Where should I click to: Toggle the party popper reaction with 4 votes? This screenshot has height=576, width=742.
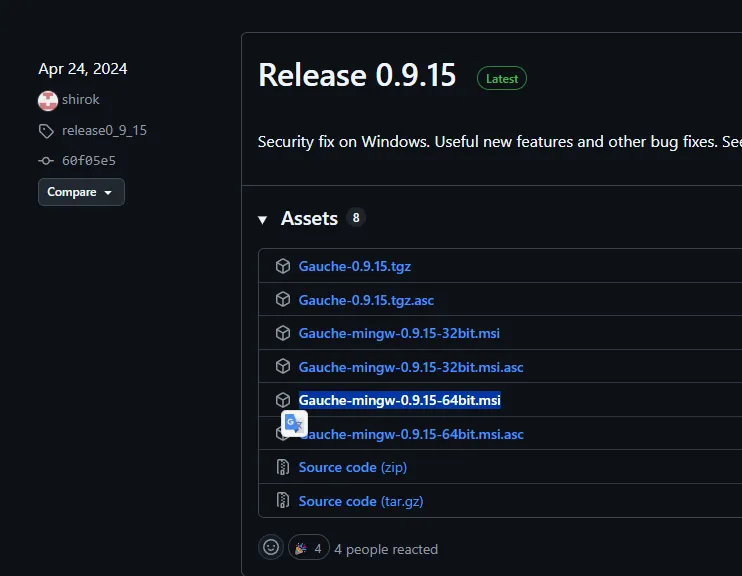[x=307, y=548]
